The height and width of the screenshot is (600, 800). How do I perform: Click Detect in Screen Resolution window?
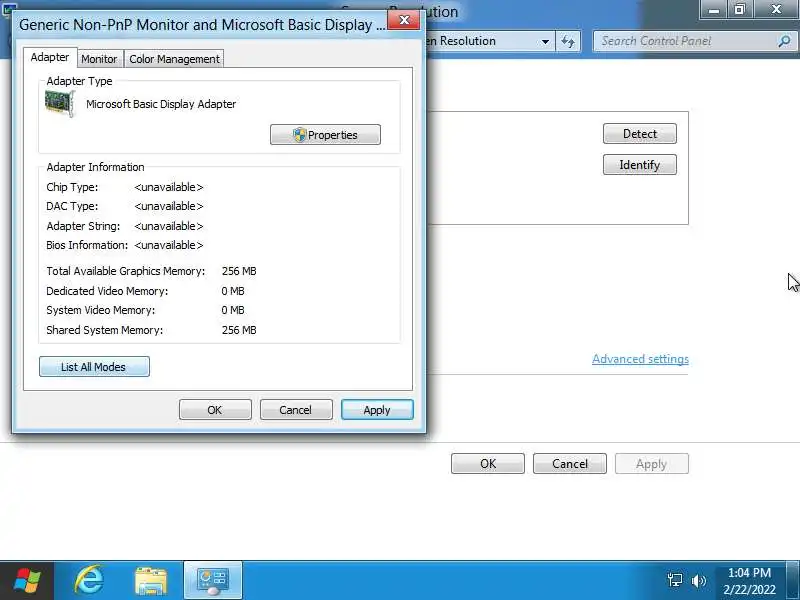coord(640,134)
